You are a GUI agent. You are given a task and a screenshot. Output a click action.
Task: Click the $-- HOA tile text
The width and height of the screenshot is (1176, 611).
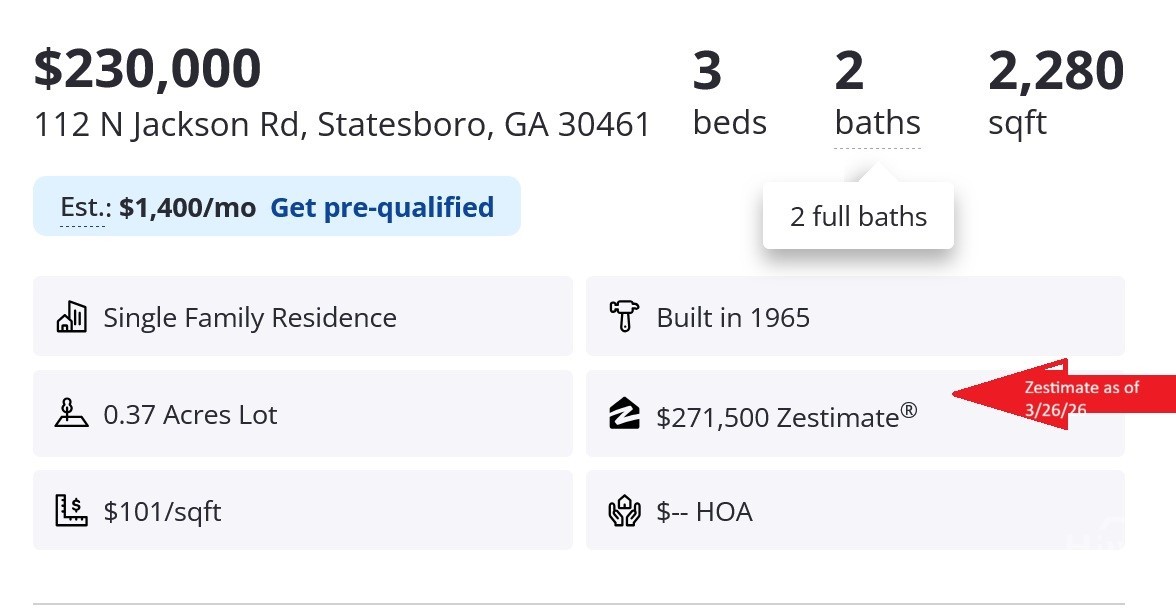pyautogui.click(x=704, y=512)
